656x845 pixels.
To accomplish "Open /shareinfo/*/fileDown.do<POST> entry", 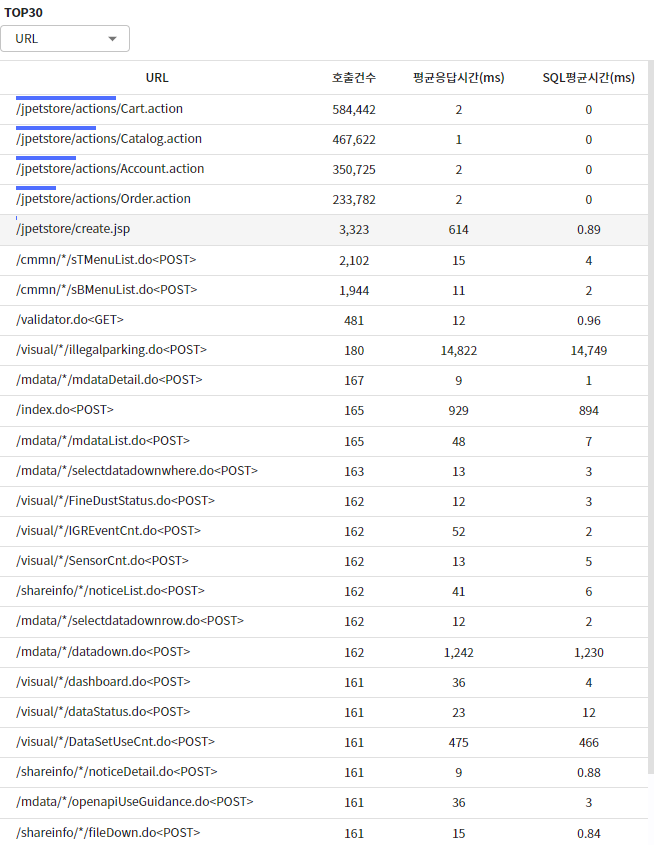I will pos(108,832).
